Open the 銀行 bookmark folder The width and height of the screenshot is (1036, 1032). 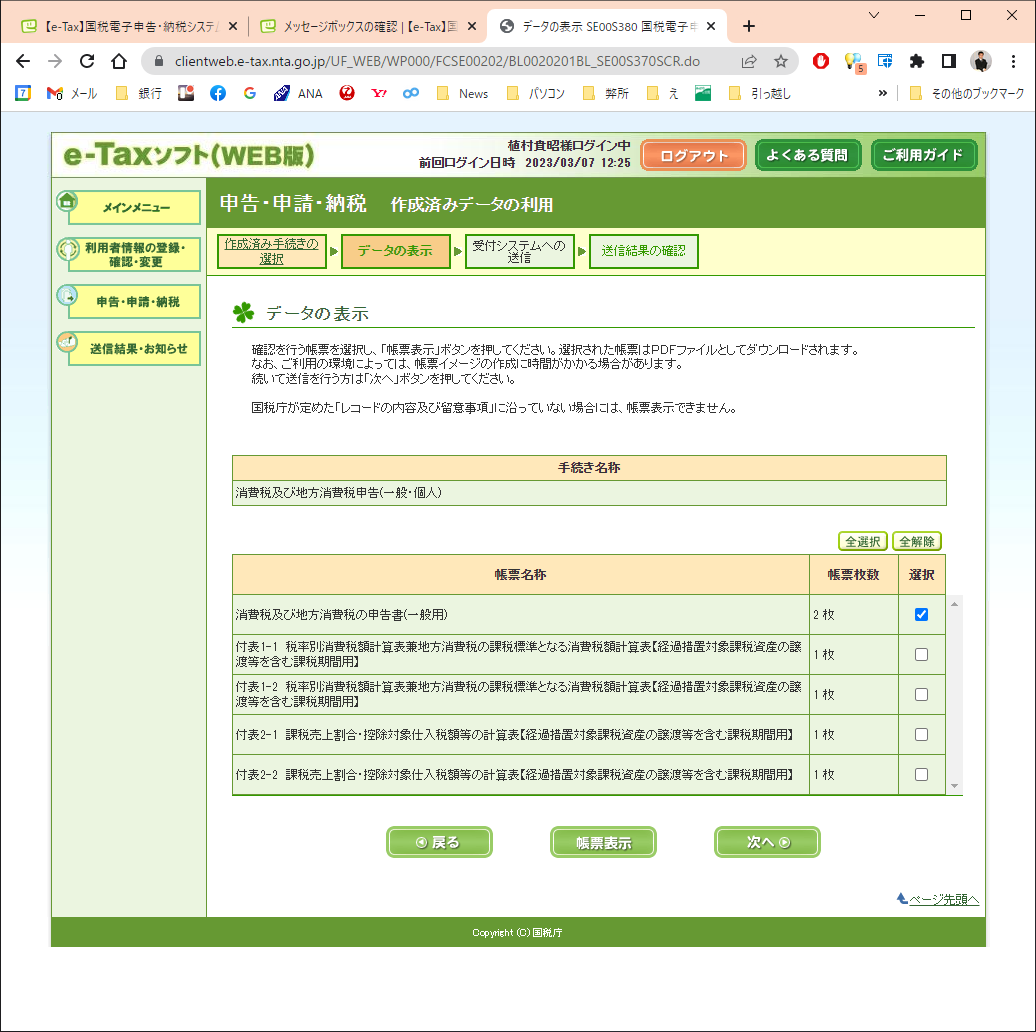click(x=139, y=93)
